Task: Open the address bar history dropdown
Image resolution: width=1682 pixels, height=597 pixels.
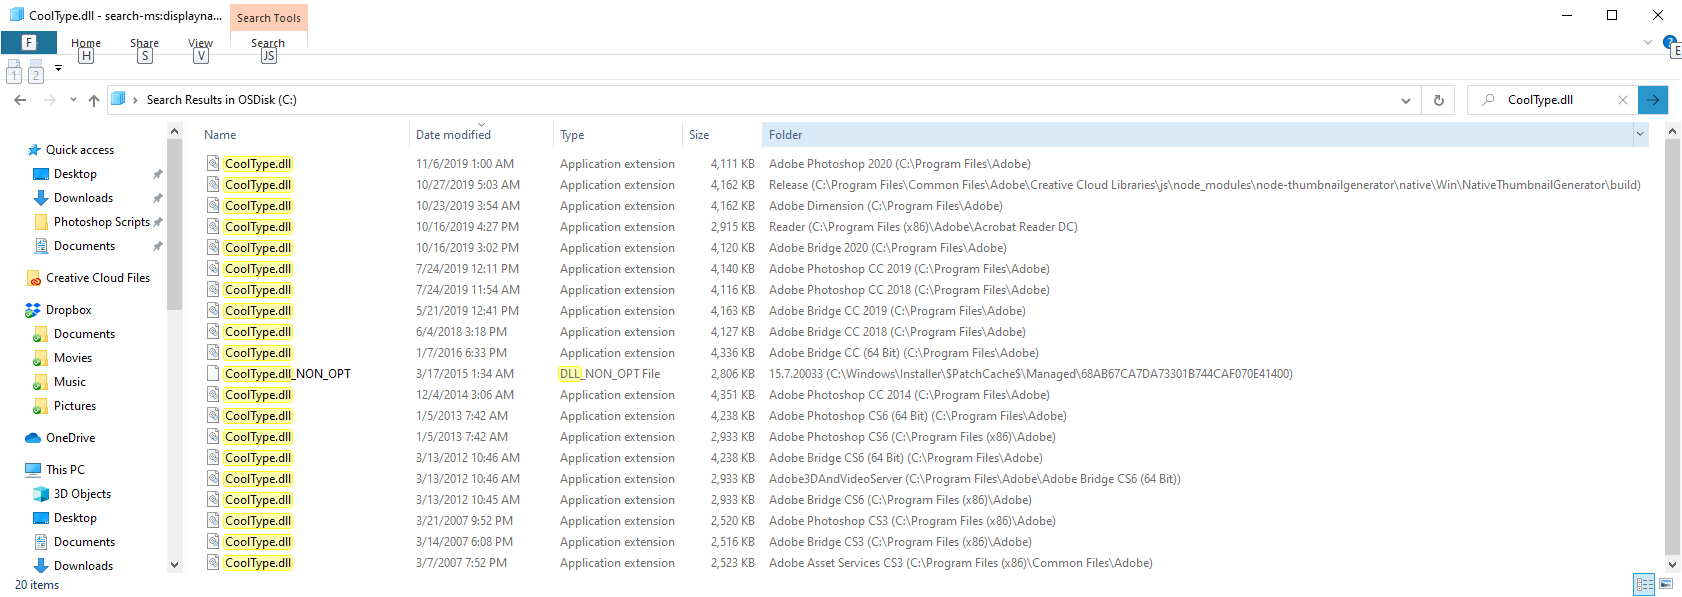Action: [x=1406, y=100]
